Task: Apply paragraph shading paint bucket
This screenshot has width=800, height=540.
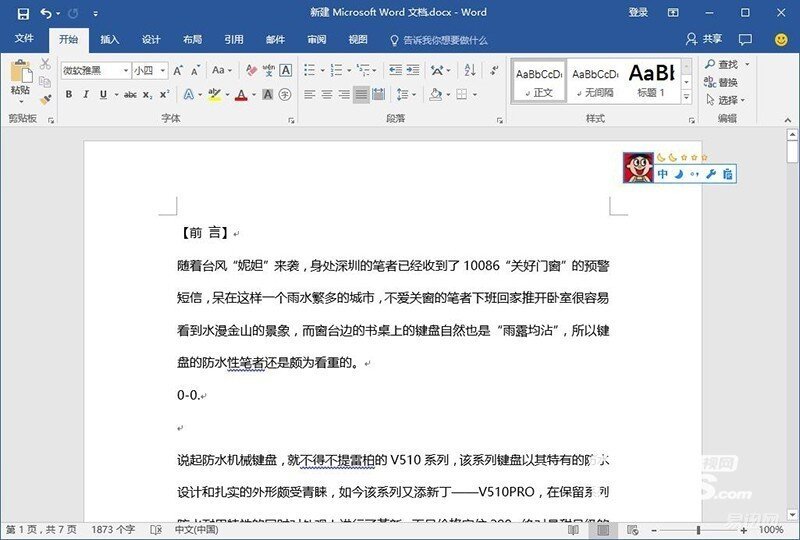Action: click(436, 94)
